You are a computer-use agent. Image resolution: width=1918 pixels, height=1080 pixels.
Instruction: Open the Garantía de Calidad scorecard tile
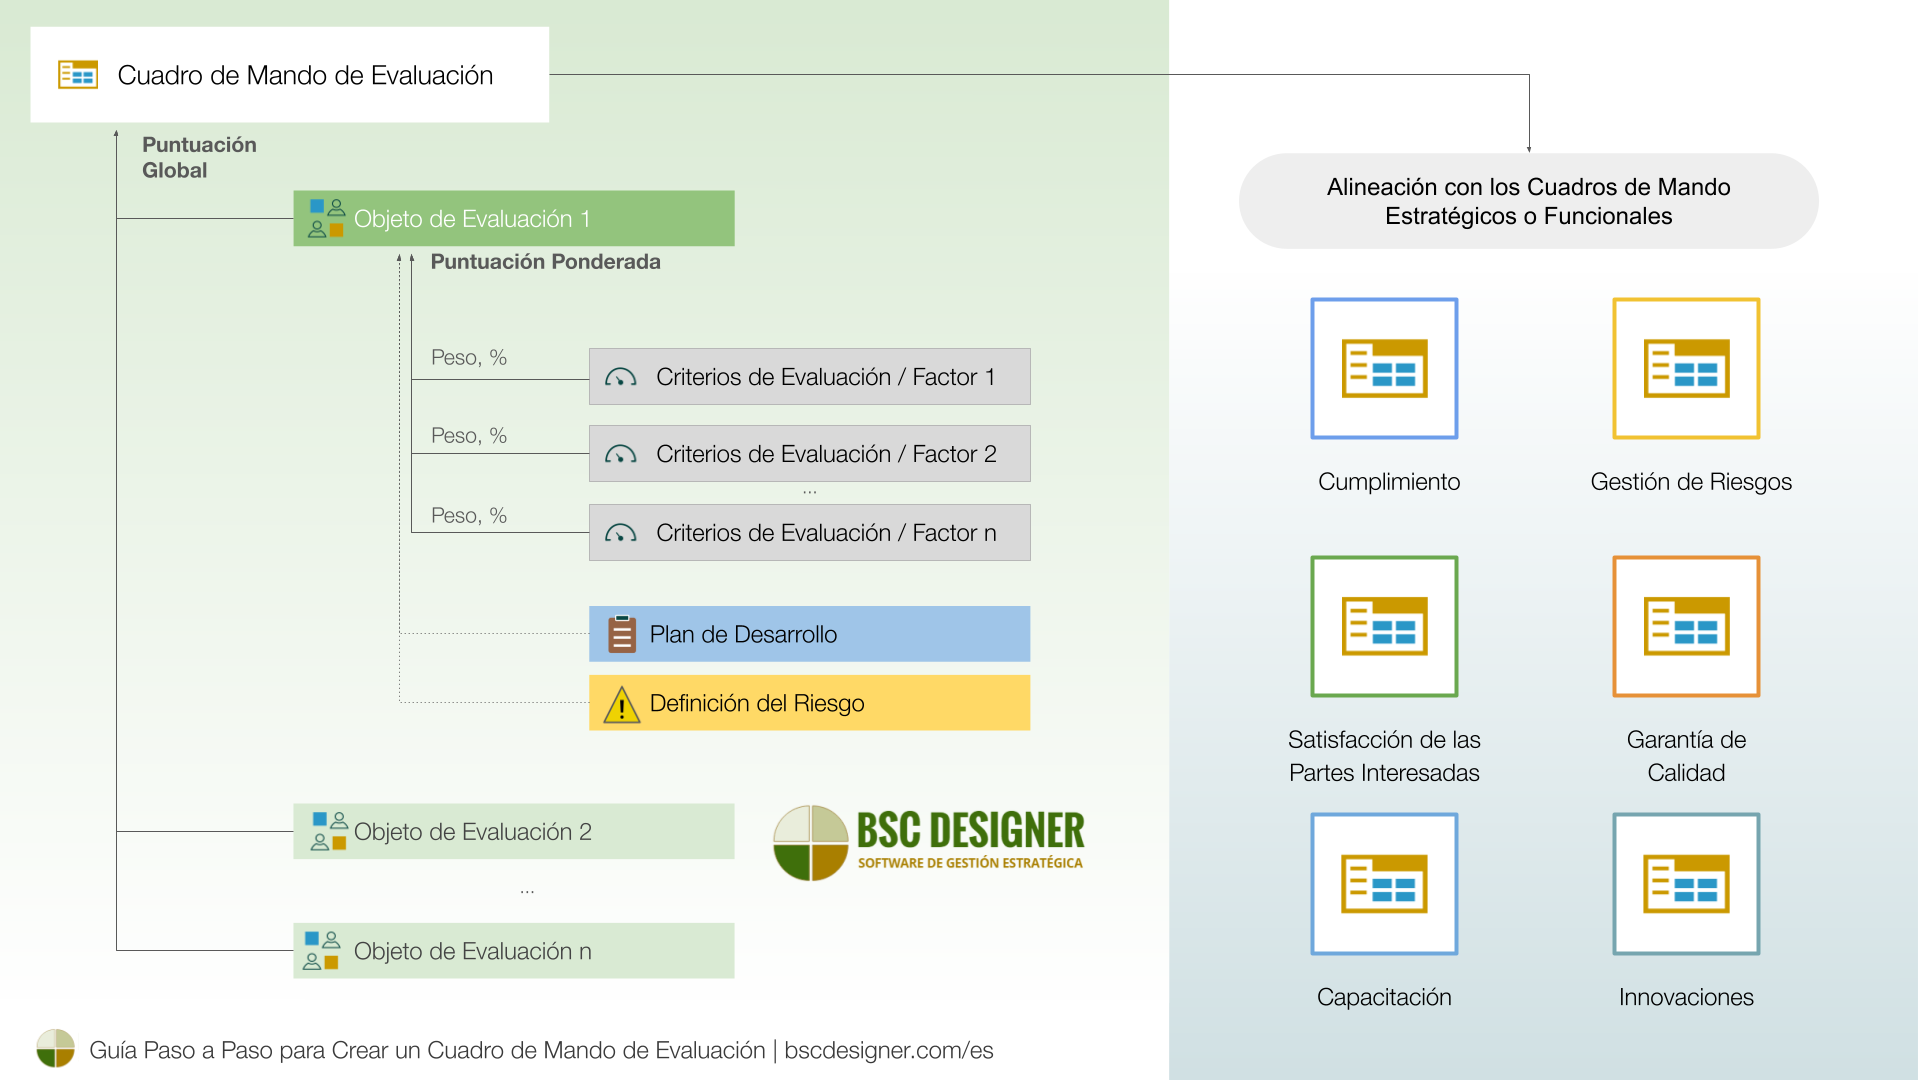click(x=1686, y=626)
